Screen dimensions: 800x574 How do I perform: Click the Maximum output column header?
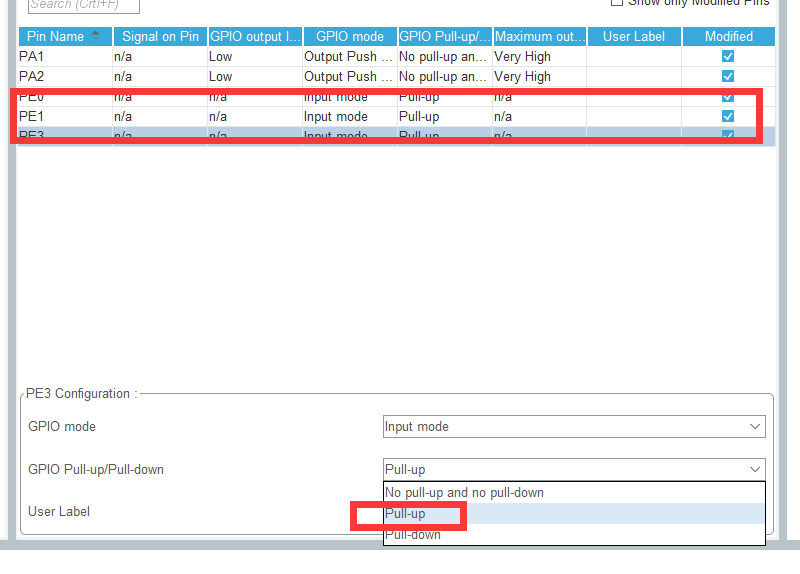pos(539,37)
